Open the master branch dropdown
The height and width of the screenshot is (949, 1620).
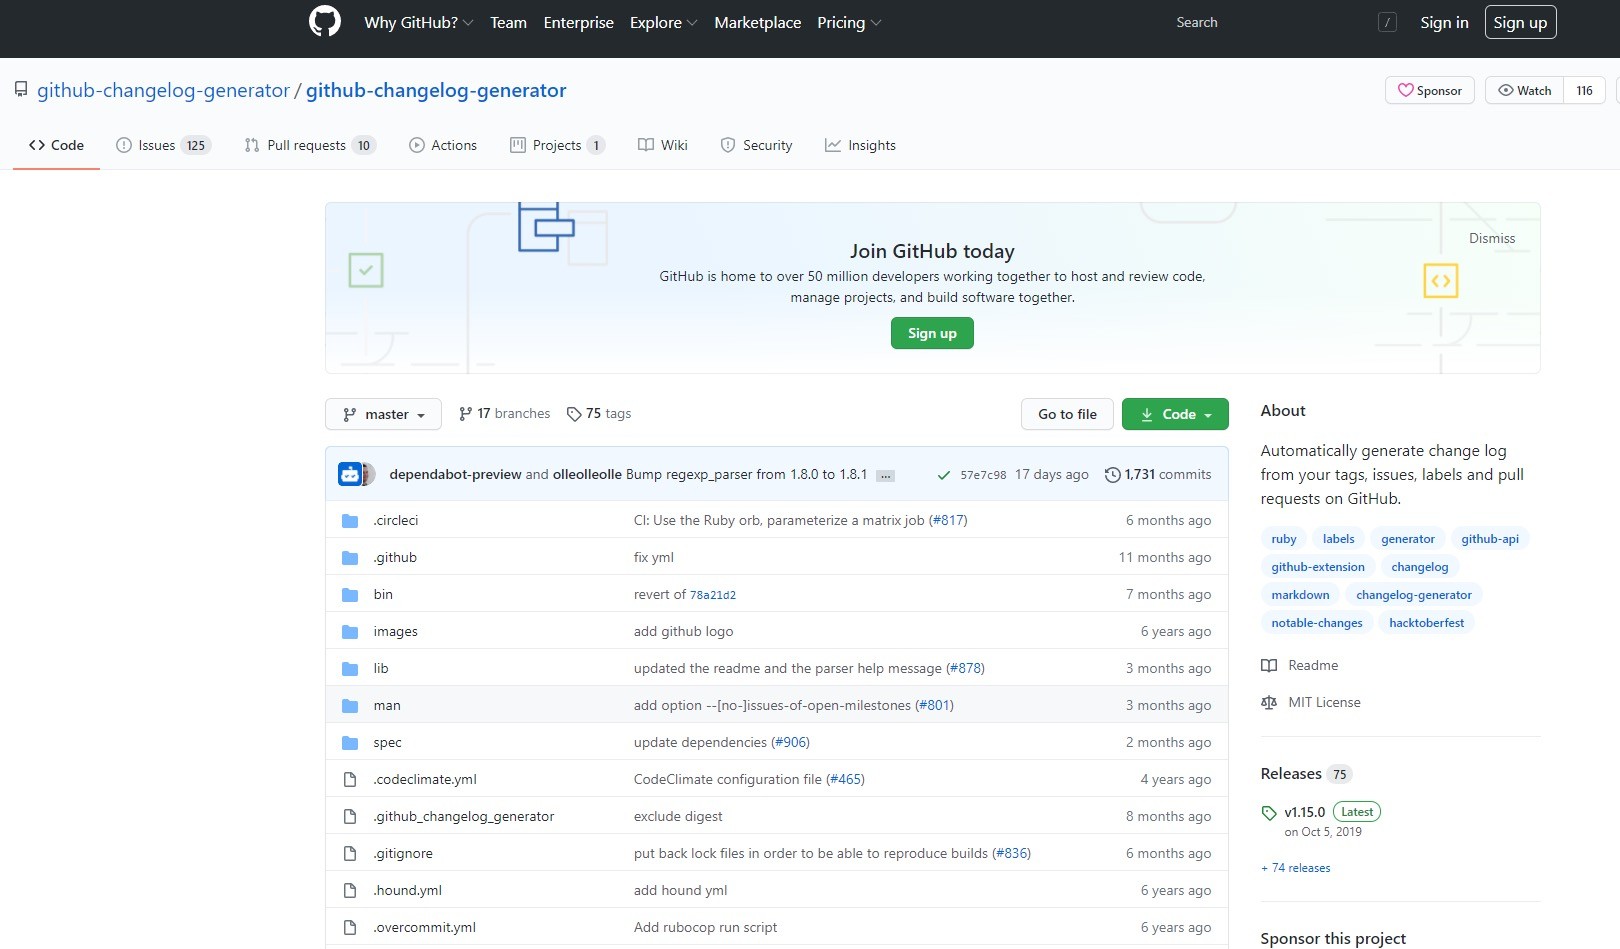[x=383, y=414]
